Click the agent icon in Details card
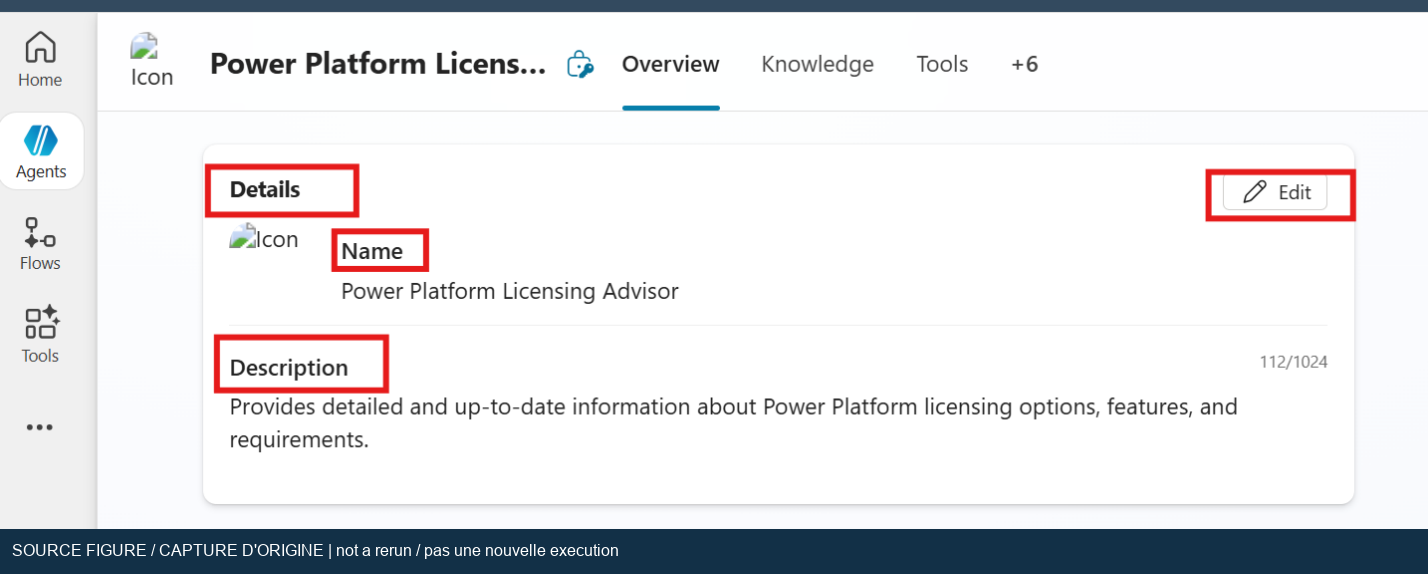 (x=264, y=239)
